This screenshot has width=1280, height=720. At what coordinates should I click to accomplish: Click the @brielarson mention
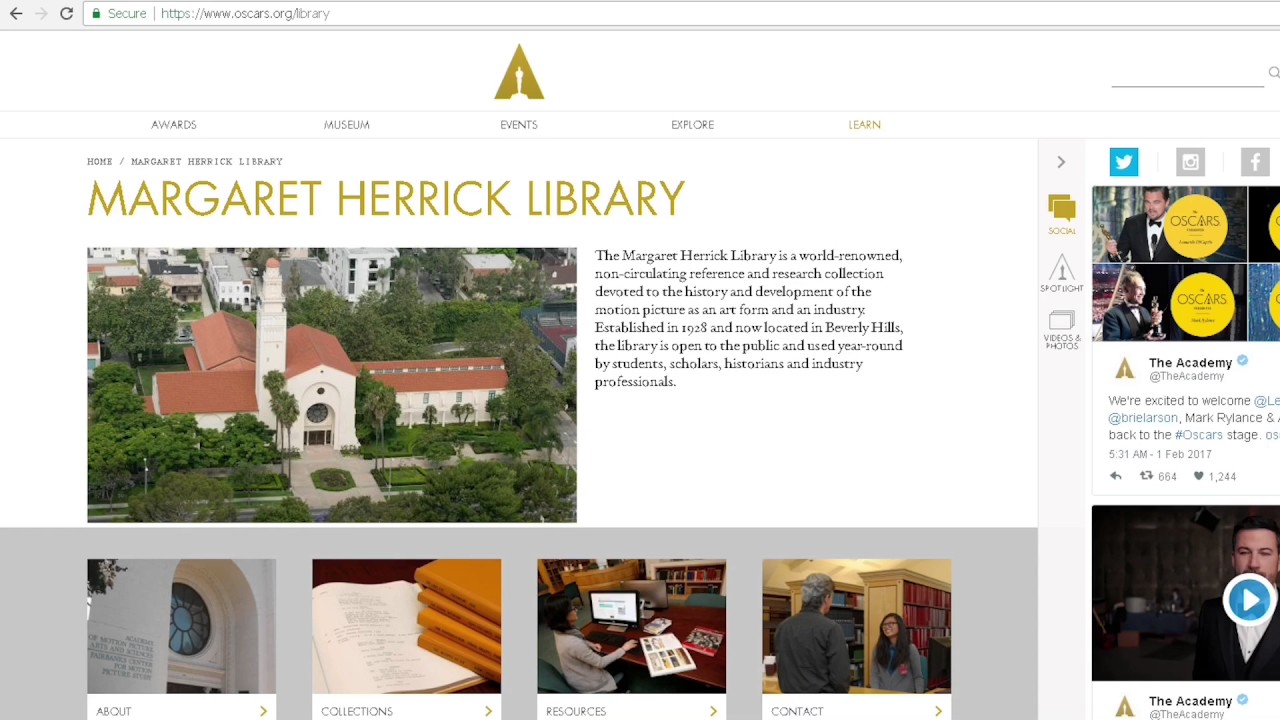click(1143, 418)
